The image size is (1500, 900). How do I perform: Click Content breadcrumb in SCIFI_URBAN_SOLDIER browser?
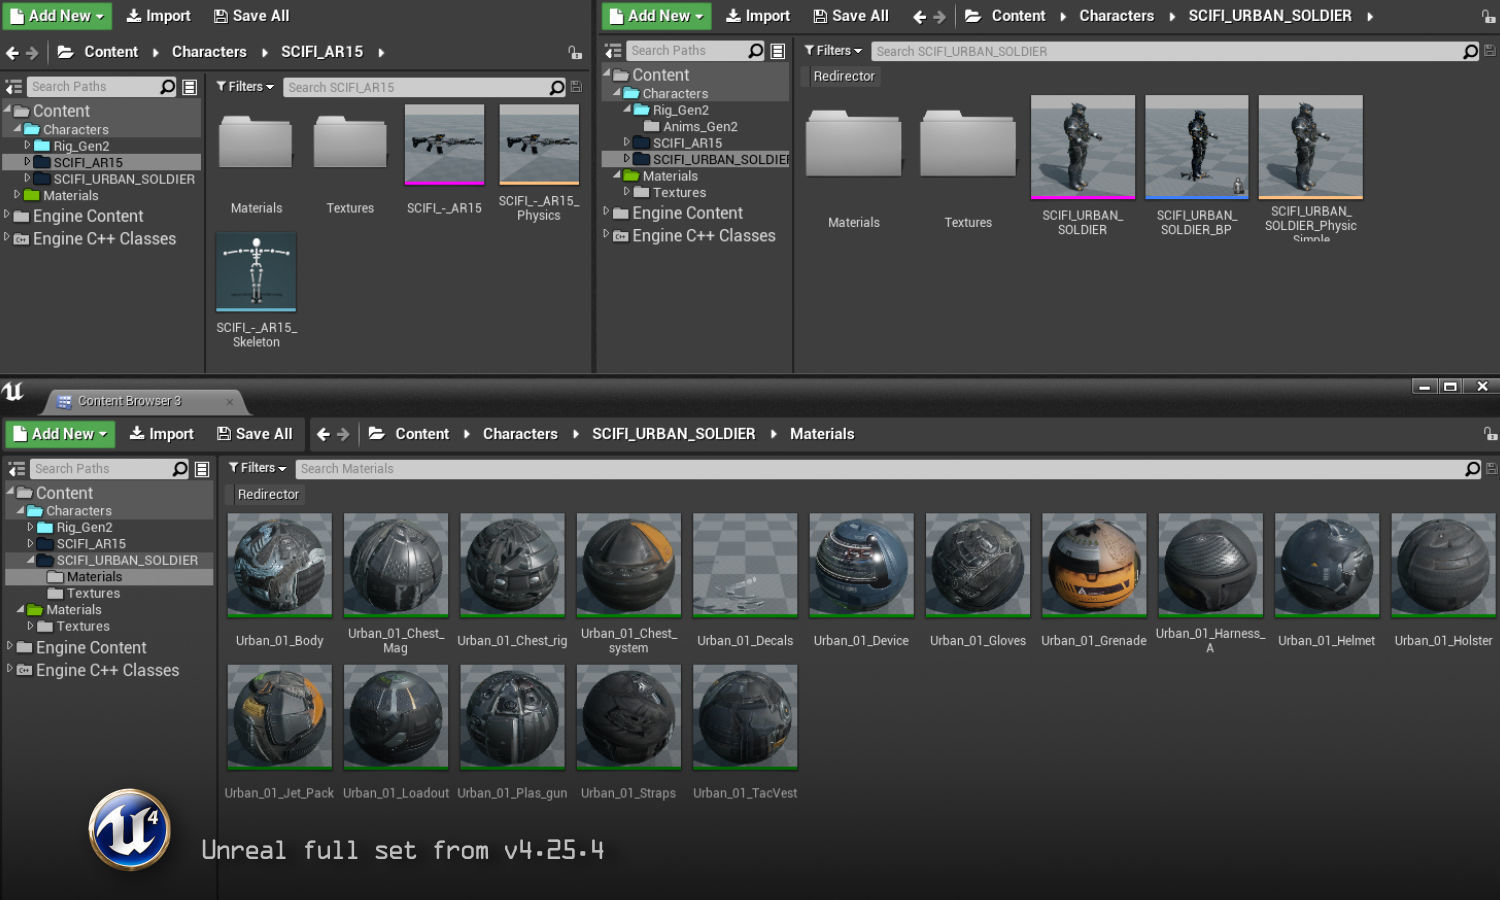coord(1018,16)
